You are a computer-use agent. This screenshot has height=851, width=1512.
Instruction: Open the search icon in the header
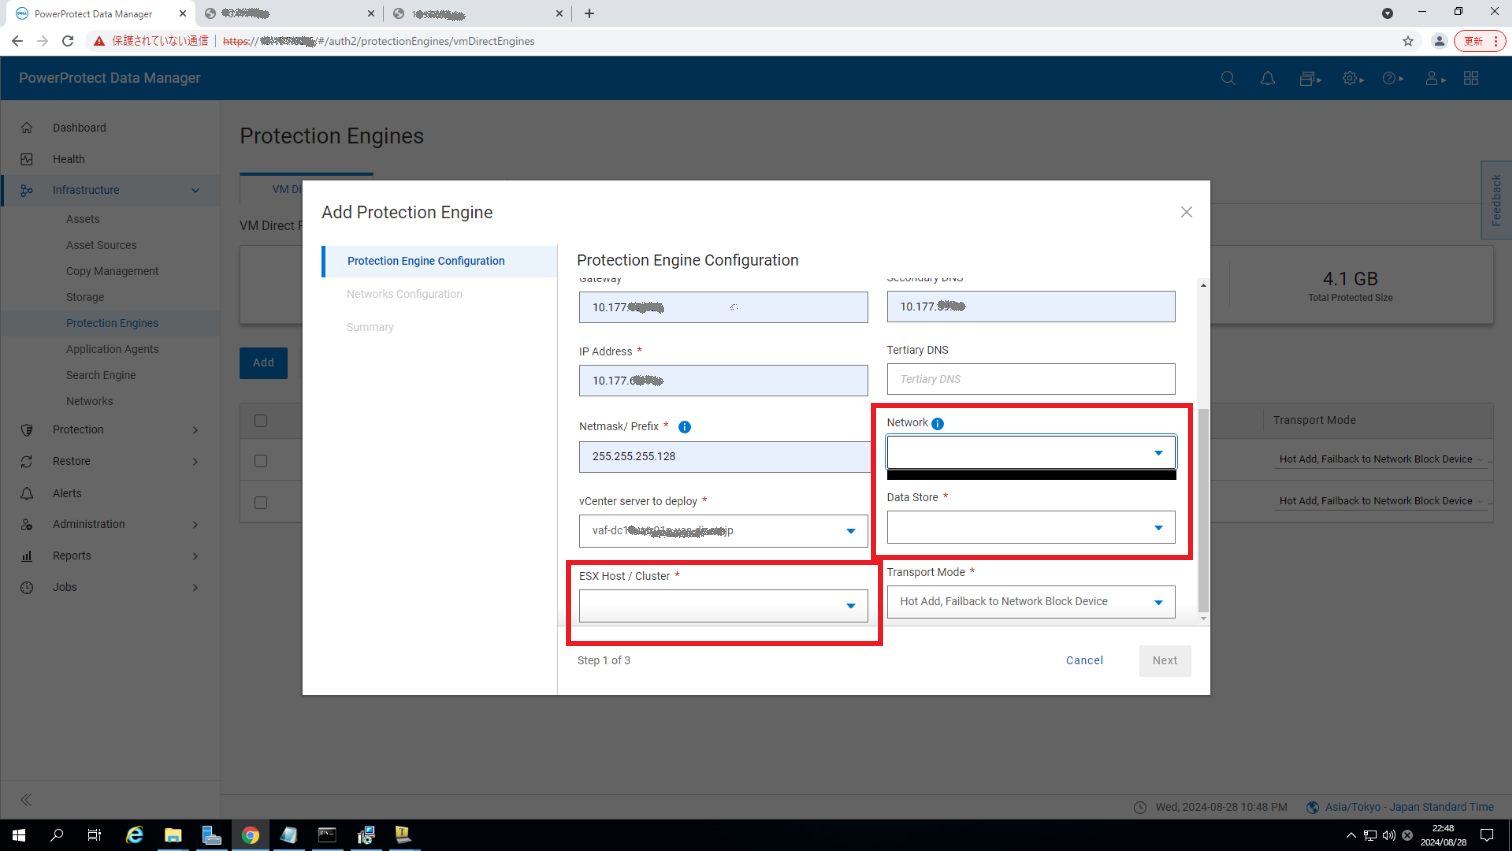tap(1227, 78)
